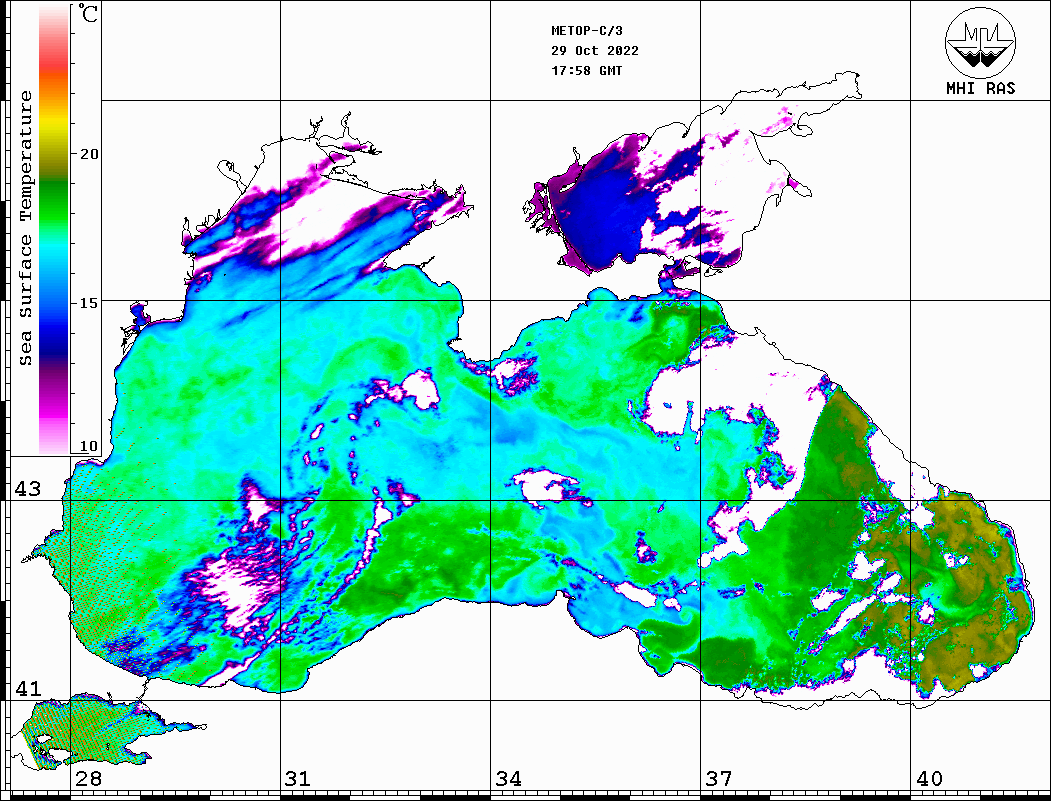Click the temperature color scale bar
Image resolution: width=1051 pixels, height=801 pixels.
point(54,229)
